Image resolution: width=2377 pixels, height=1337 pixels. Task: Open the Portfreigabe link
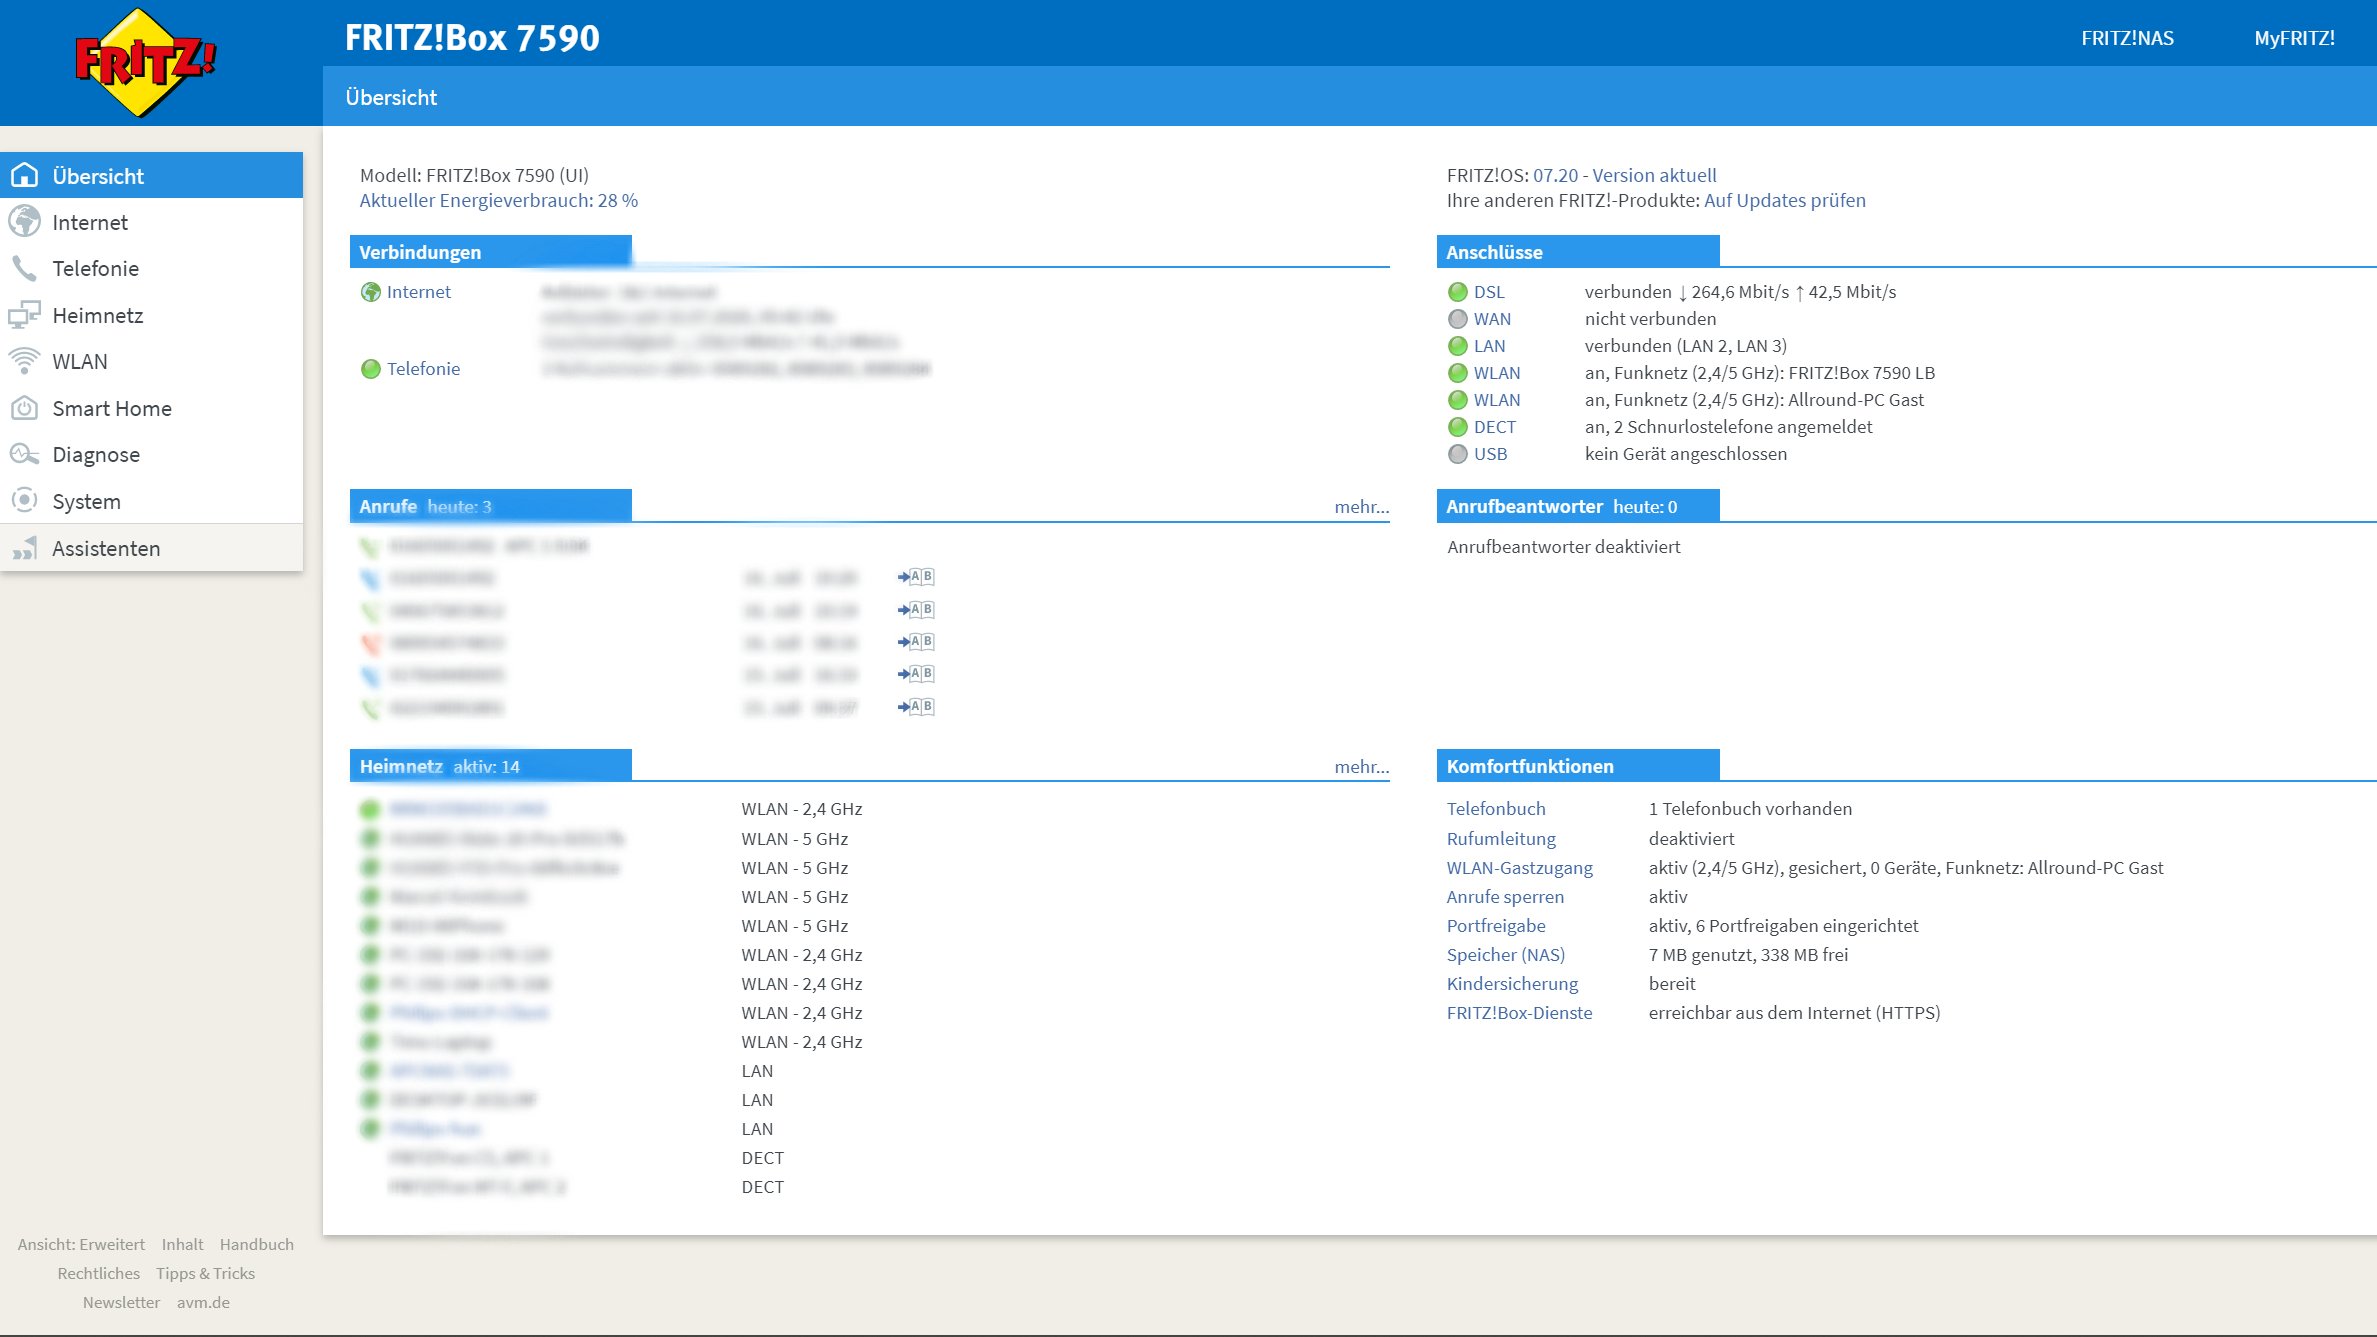coord(1496,926)
